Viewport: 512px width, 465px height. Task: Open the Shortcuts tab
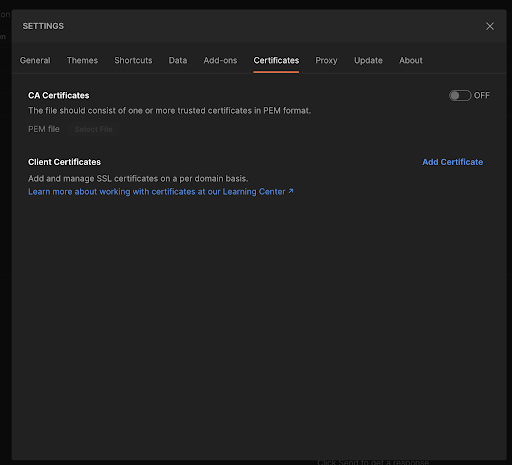click(133, 60)
